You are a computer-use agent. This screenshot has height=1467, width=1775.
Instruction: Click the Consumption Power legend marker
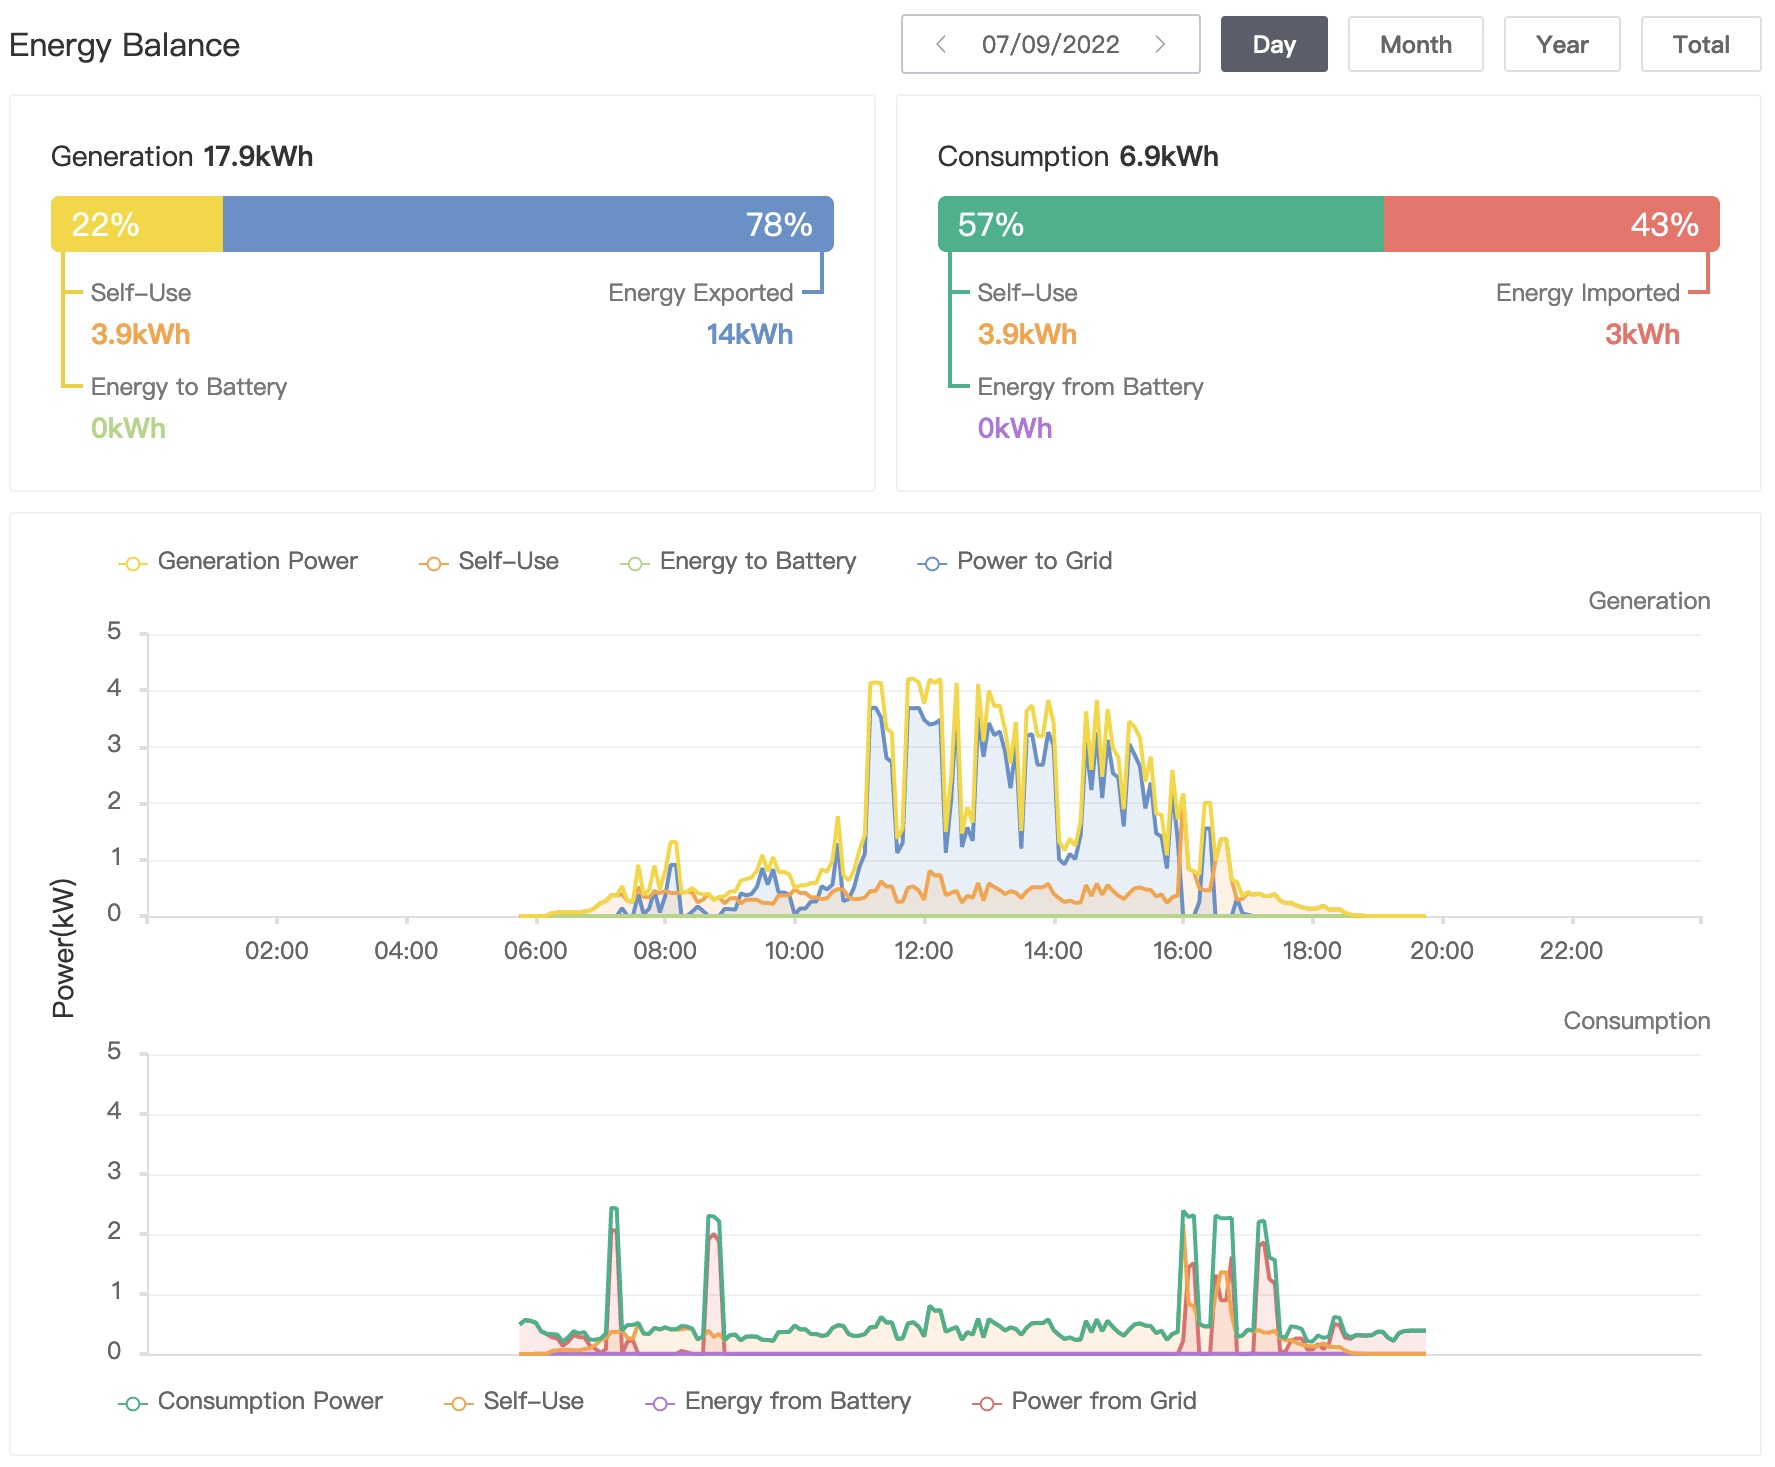tap(132, 1403)
